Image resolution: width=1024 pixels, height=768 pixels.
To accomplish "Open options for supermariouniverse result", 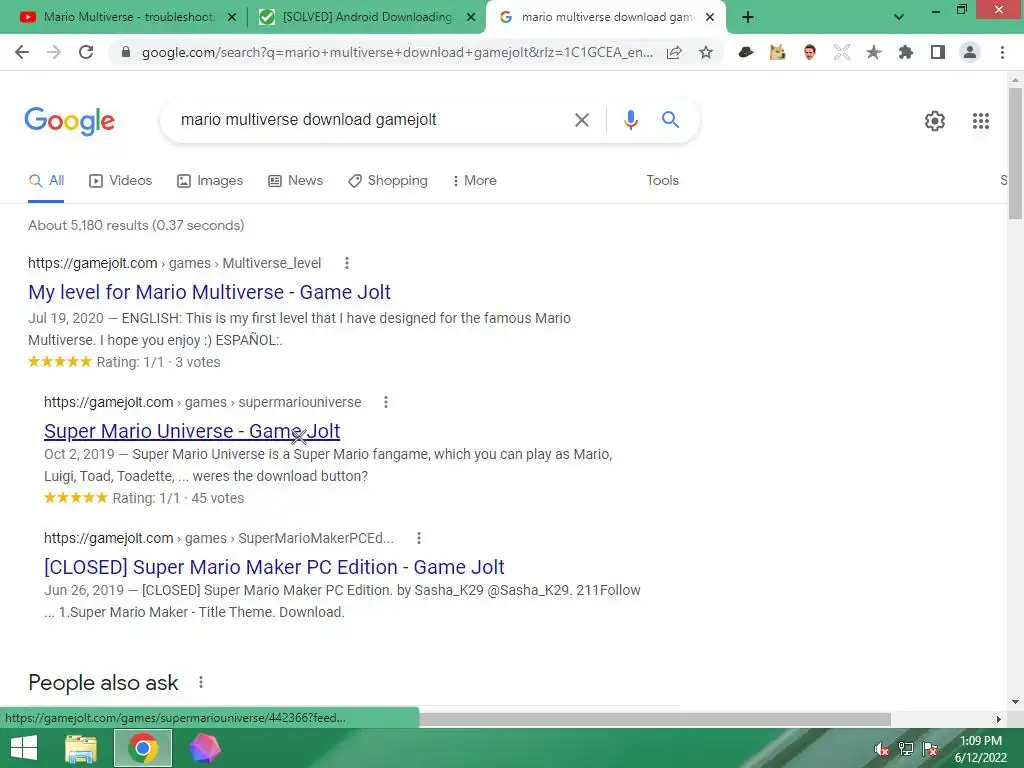I will pyautogui.click(x=386, y=402).
